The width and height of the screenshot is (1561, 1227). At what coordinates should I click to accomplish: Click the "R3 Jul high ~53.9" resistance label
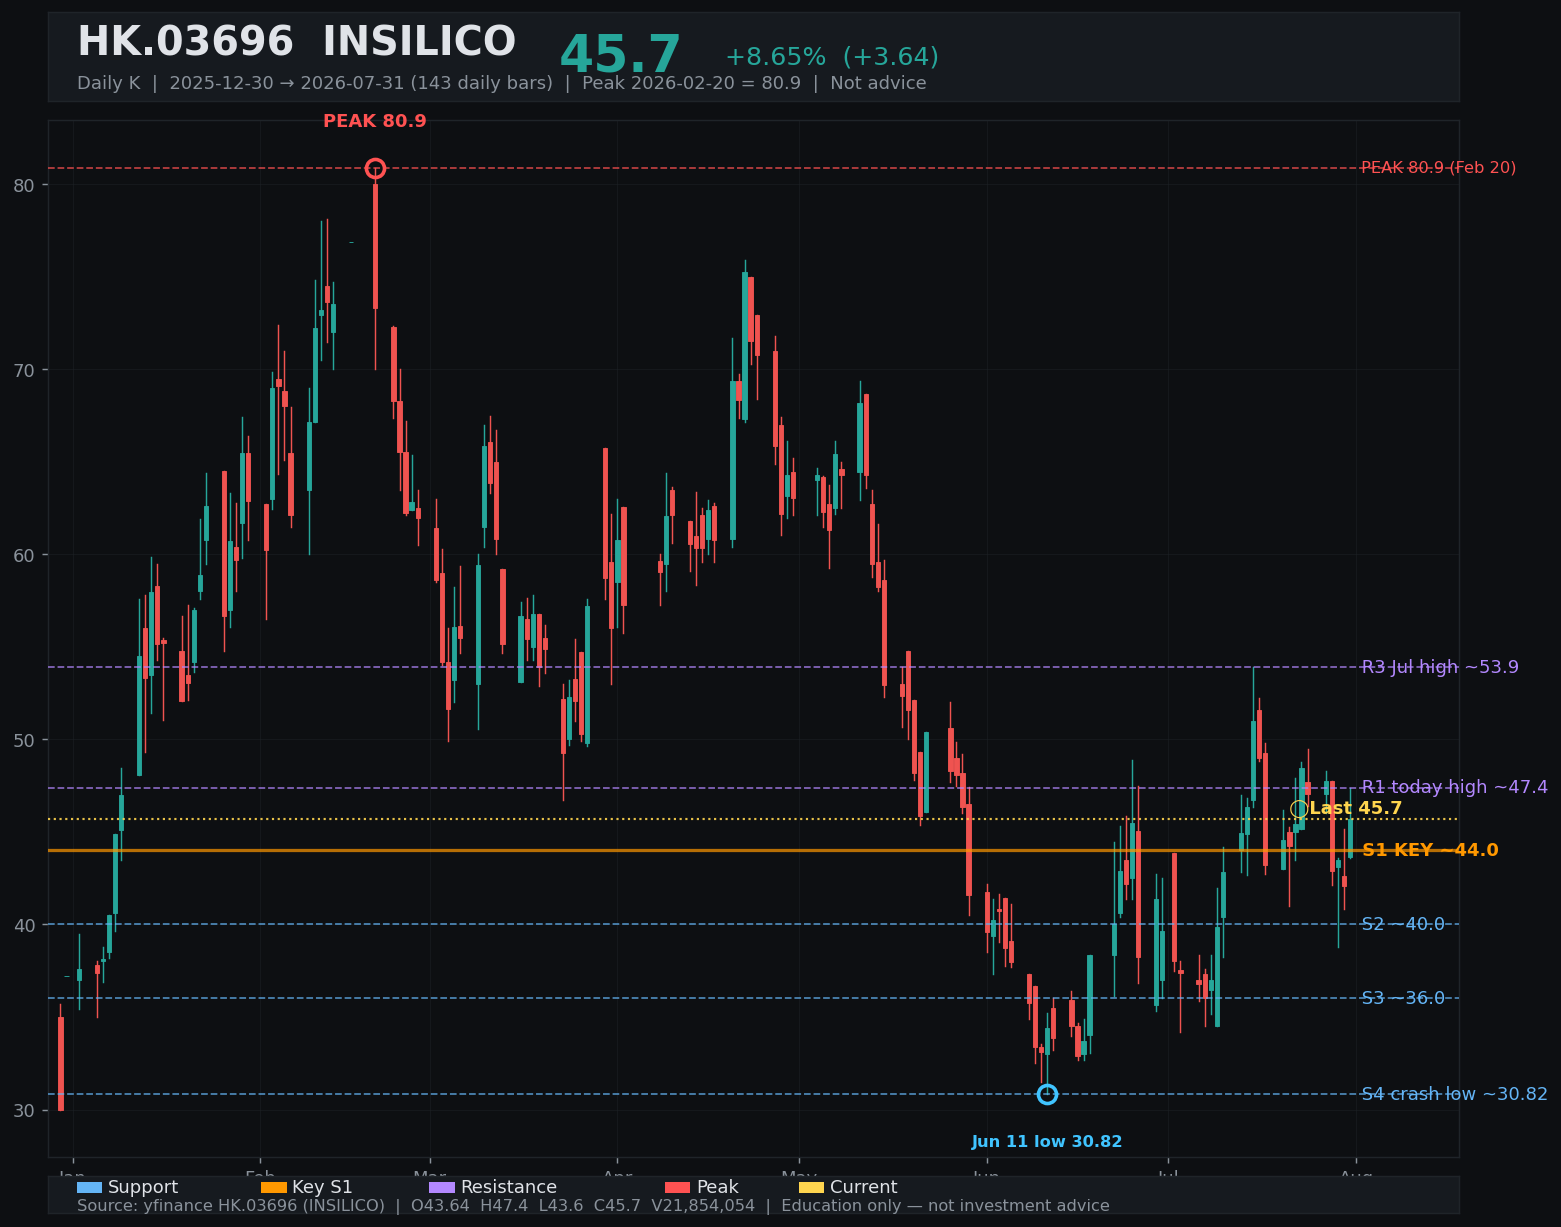1440,667
